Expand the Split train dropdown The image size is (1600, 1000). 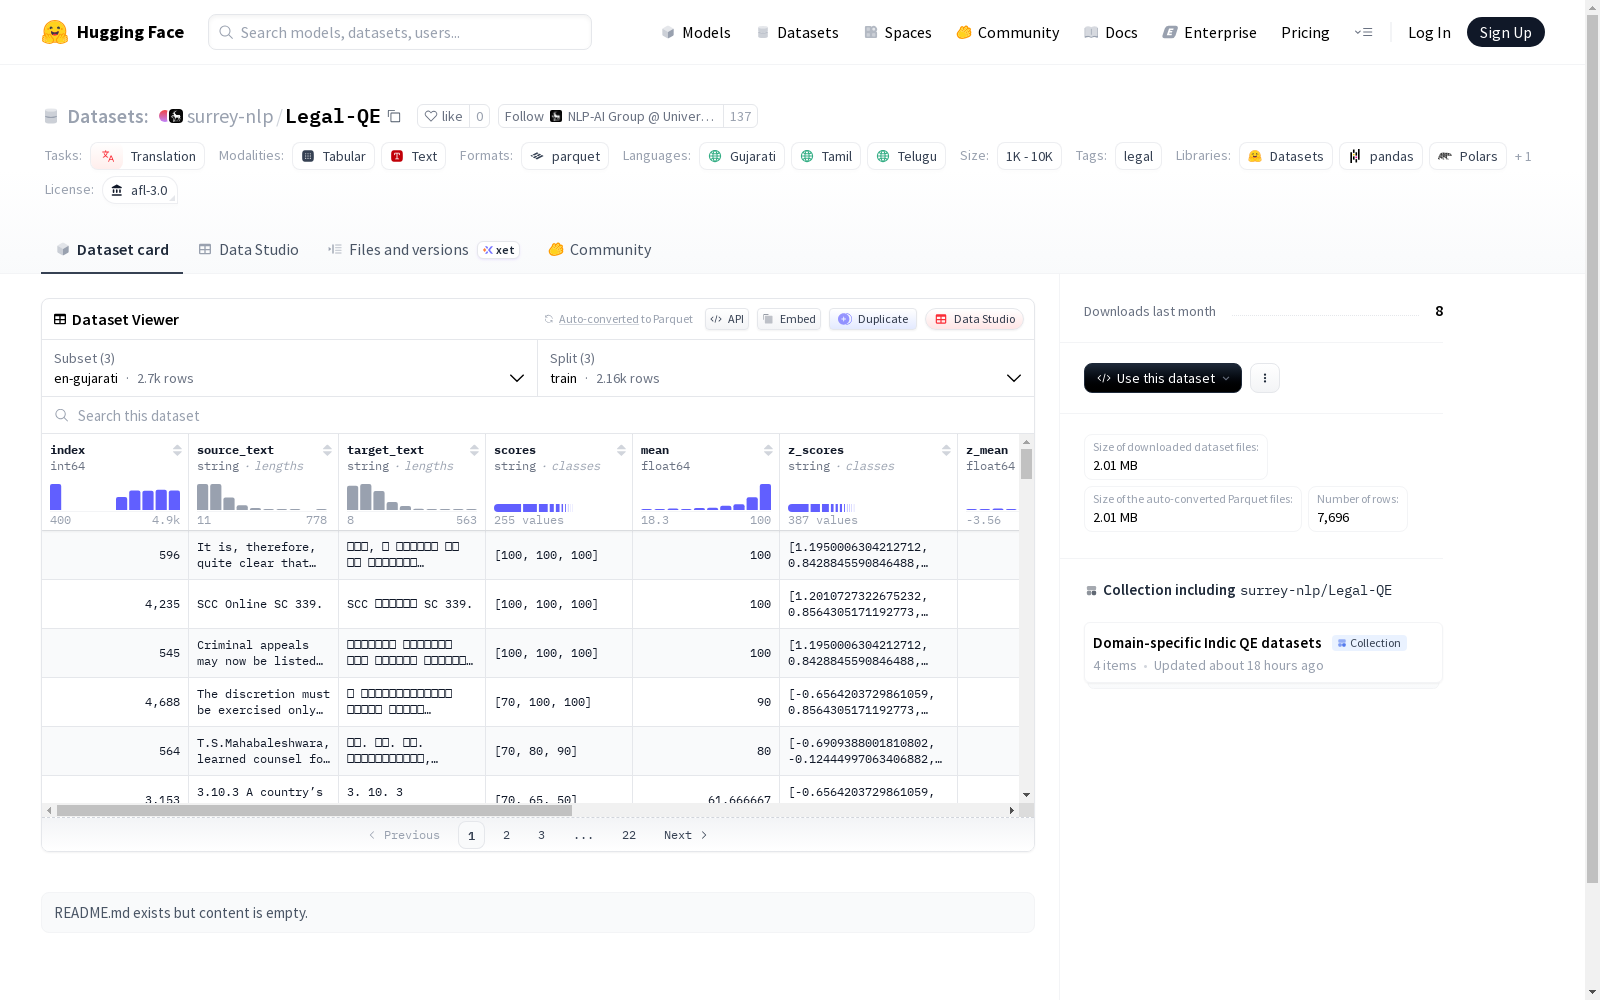[x=786, y=368]
